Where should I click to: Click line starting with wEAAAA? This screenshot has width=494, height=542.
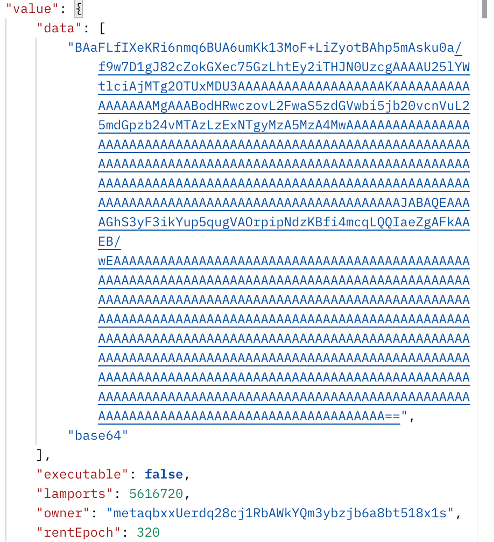tap(284, 261)
